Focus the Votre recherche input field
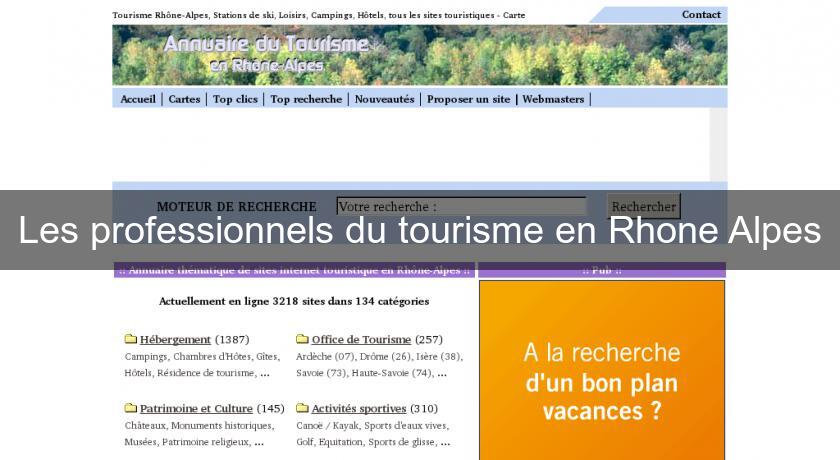Image resolution: width=840 pixels, height=460 pixels. (461, 207)
